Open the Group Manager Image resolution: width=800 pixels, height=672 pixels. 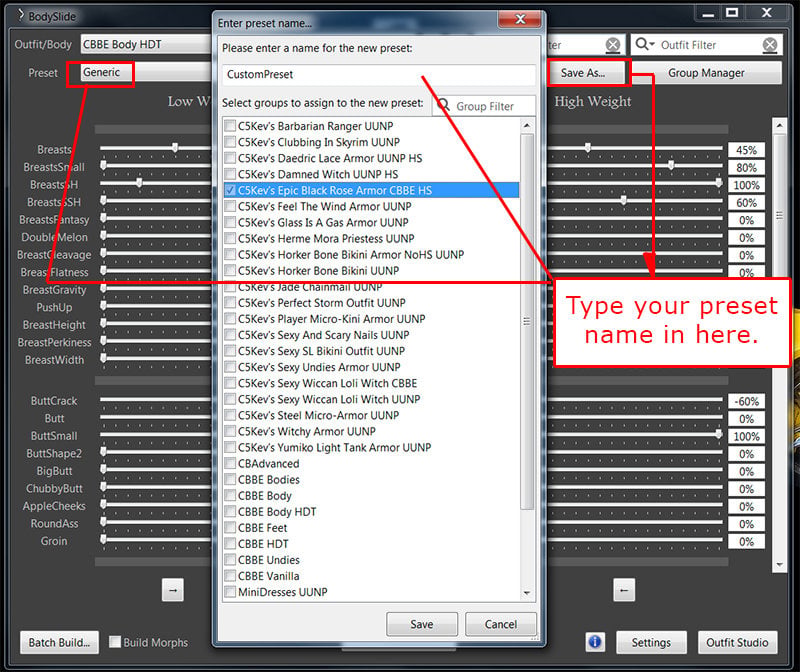click(706, 73)
